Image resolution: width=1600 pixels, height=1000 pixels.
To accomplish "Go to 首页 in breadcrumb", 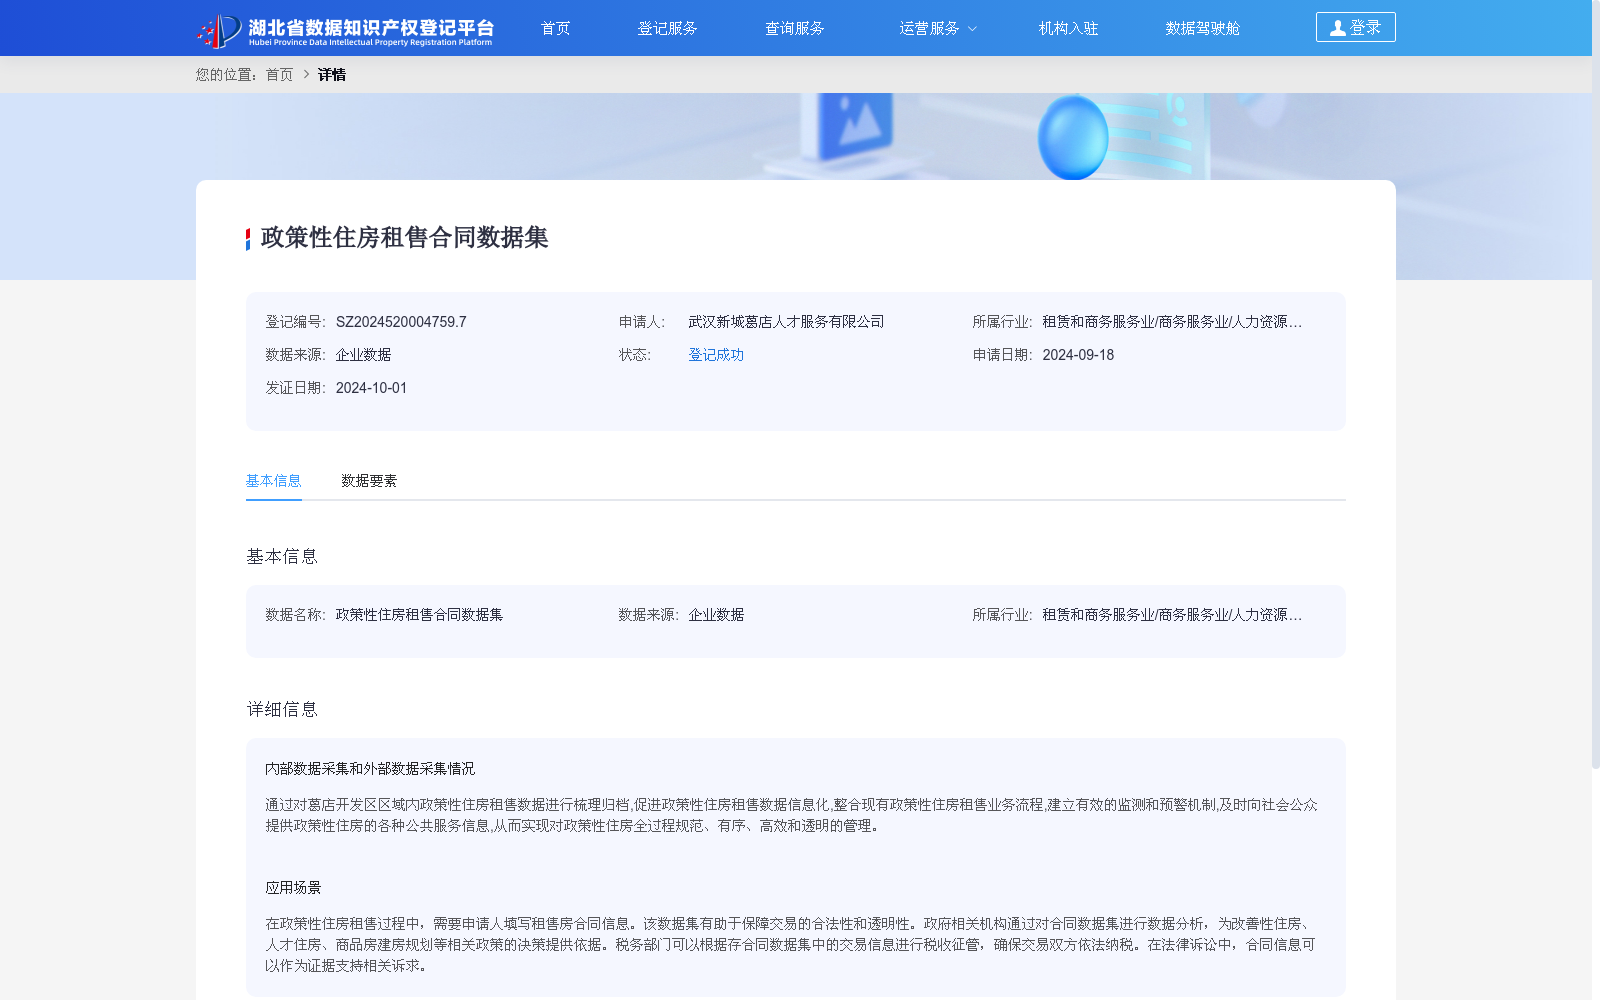I will coord(280,75).
